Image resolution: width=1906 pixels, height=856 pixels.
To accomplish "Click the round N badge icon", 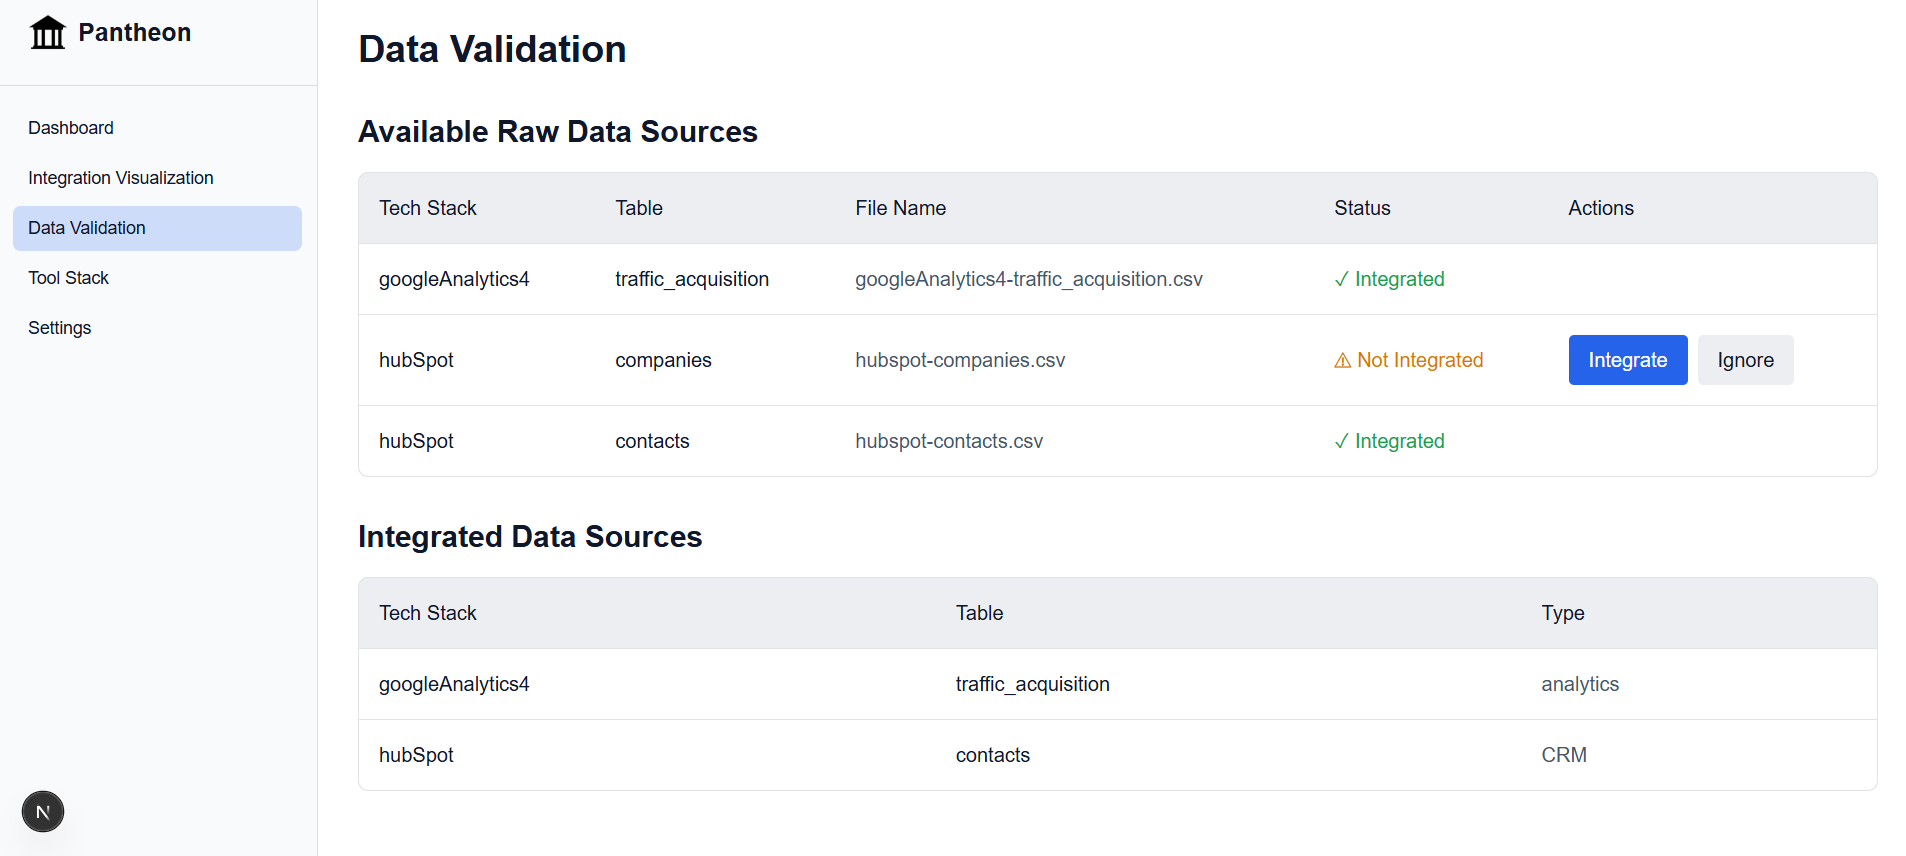I will click(x=43, y=812).
